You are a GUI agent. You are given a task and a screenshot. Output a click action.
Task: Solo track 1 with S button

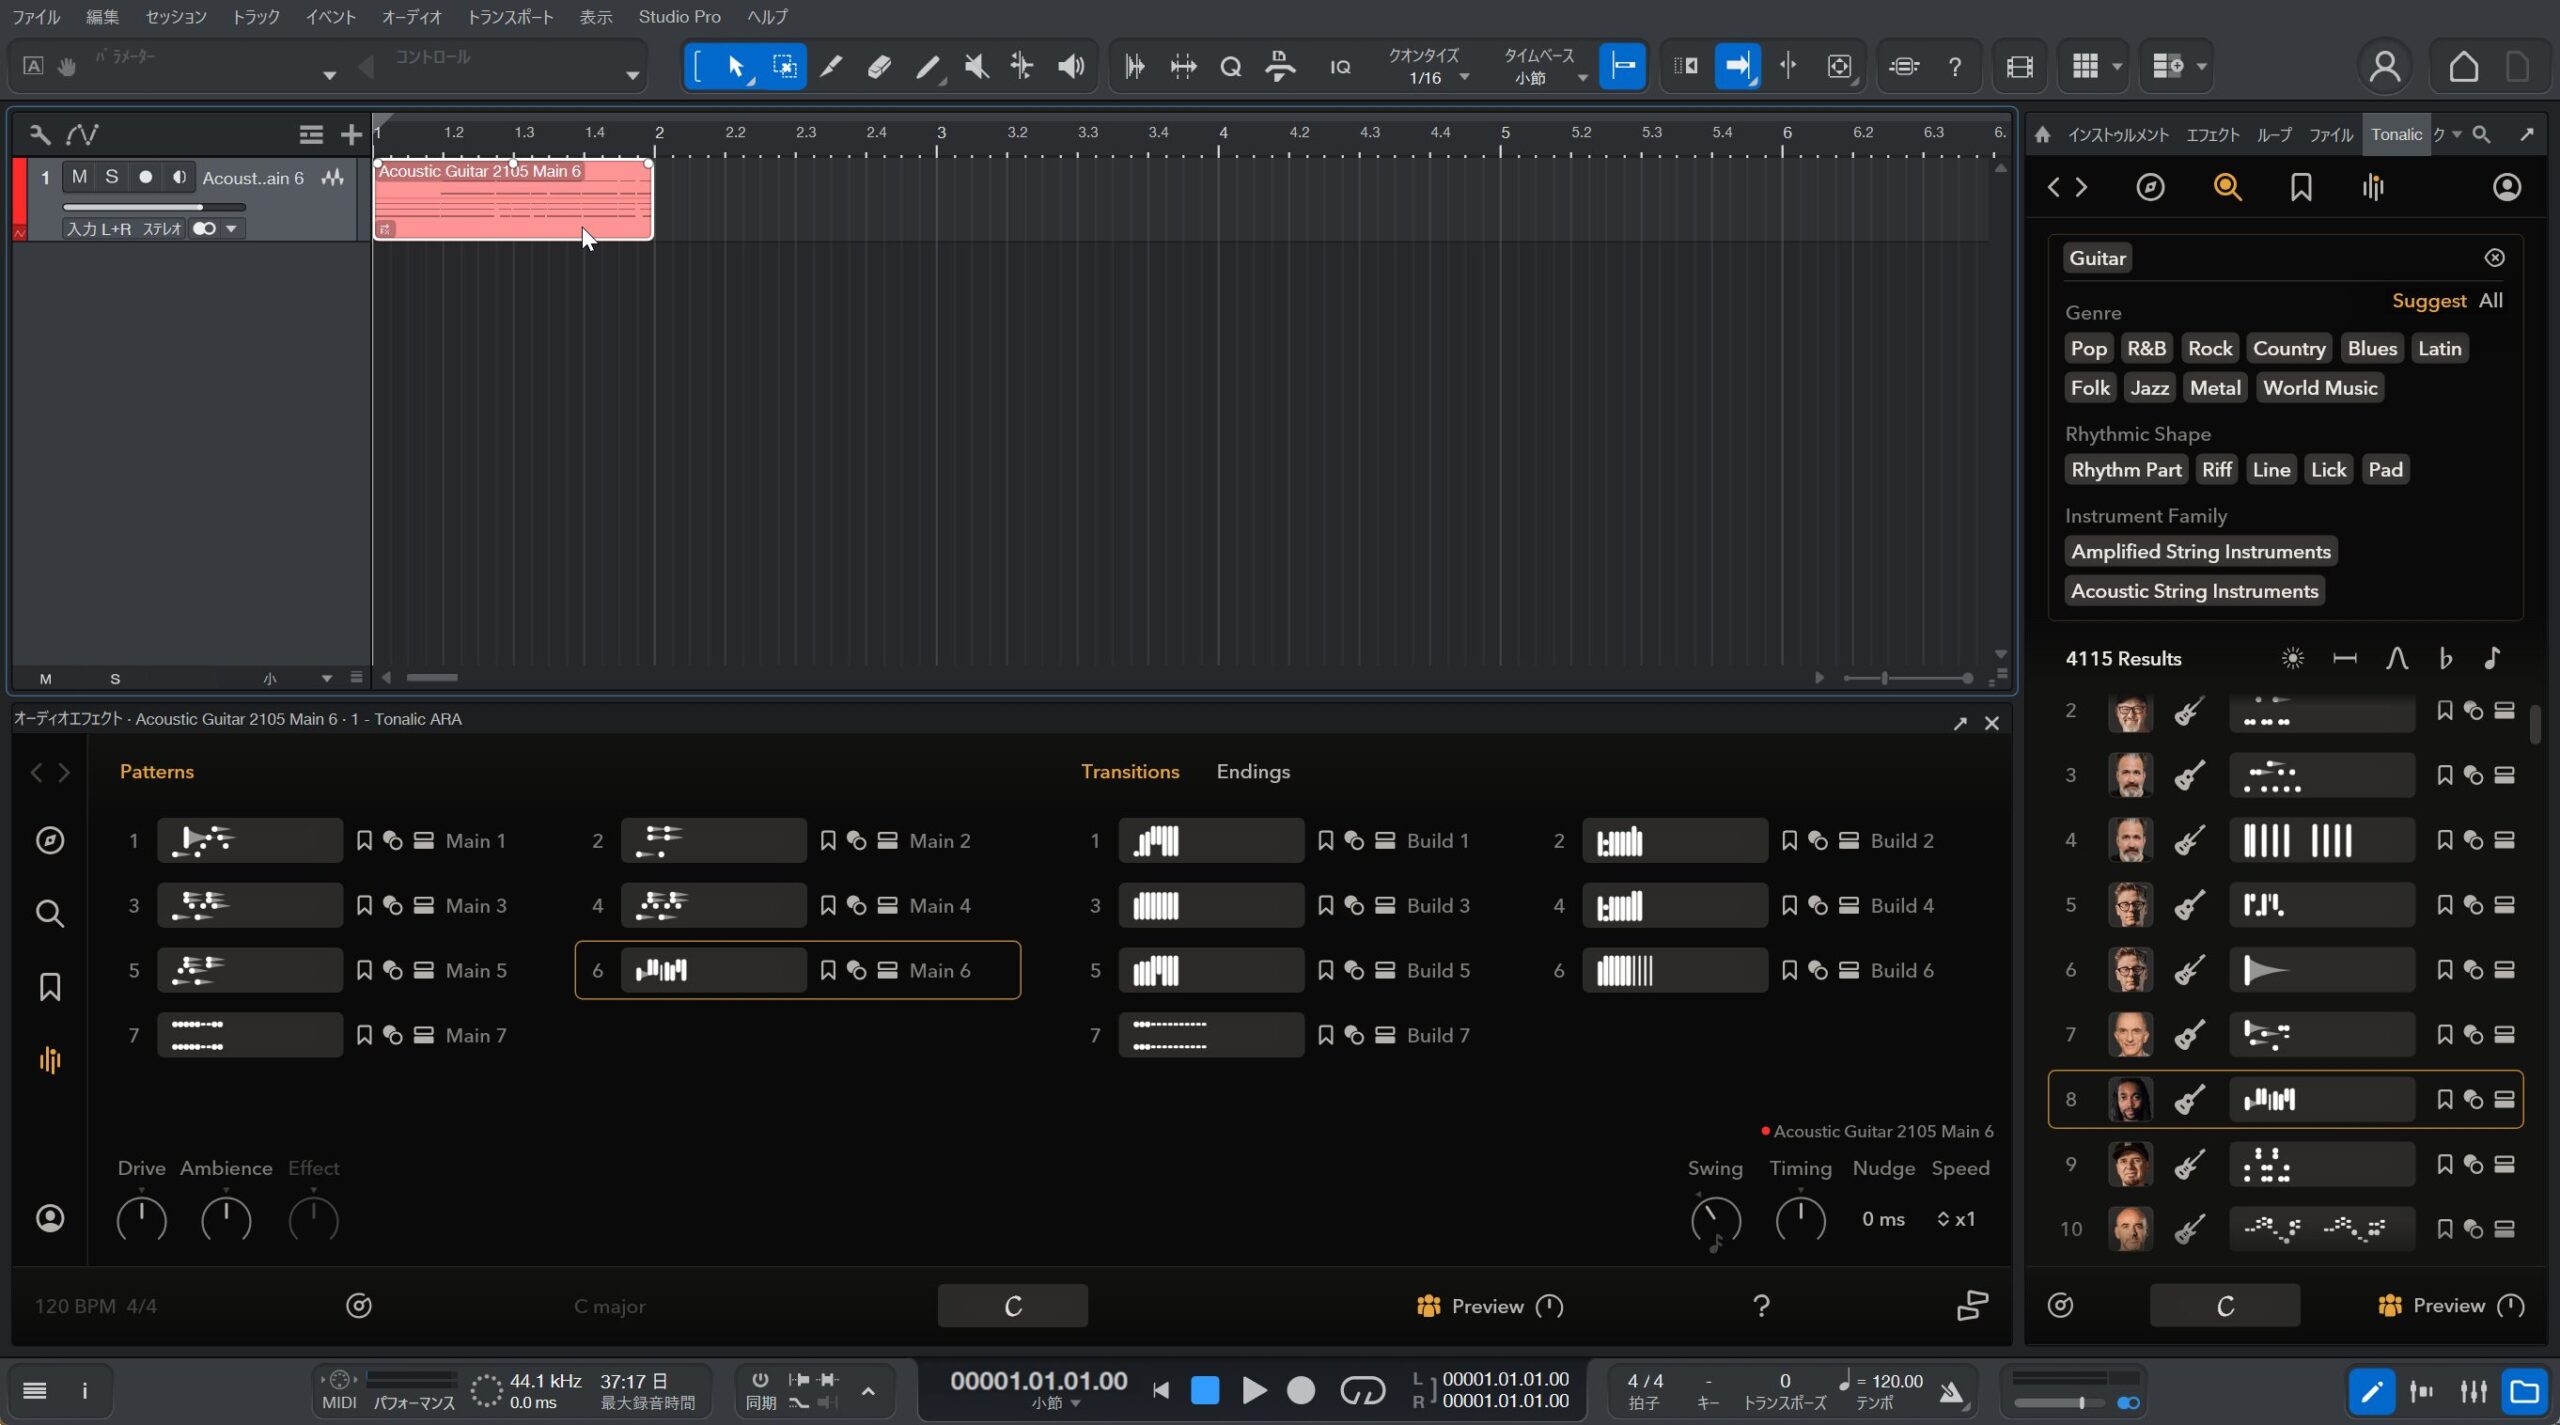click(x=111, y=177)
